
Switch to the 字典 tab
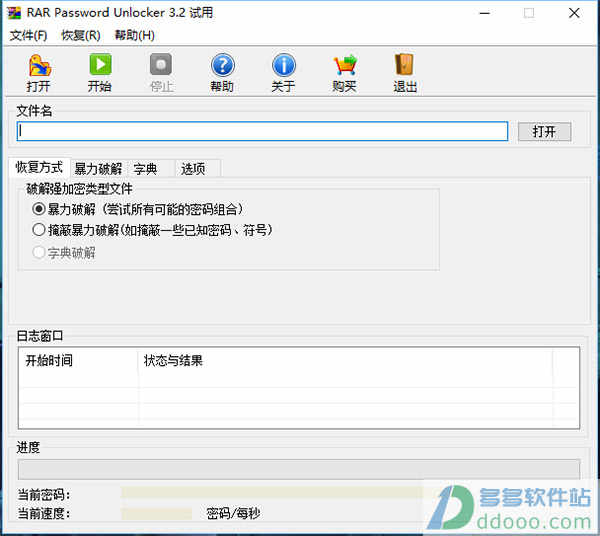point(151,169)
